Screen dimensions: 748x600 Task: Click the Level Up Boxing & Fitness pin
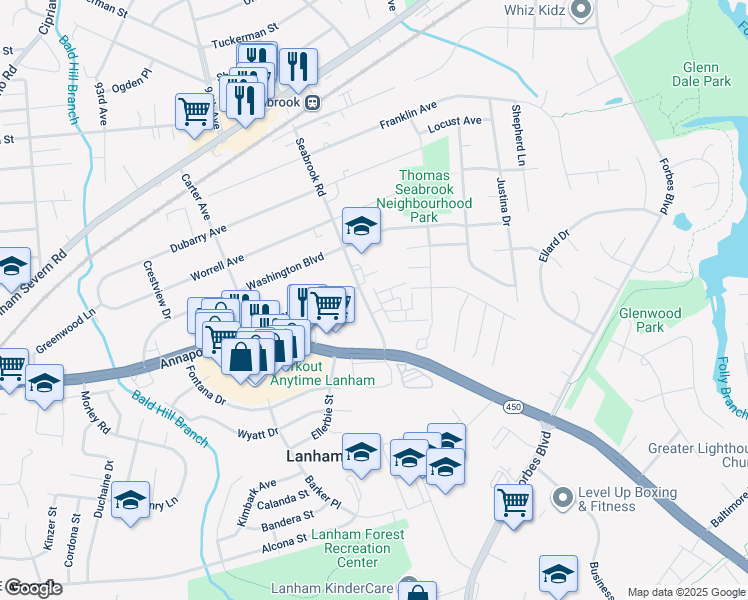(563, 498)
